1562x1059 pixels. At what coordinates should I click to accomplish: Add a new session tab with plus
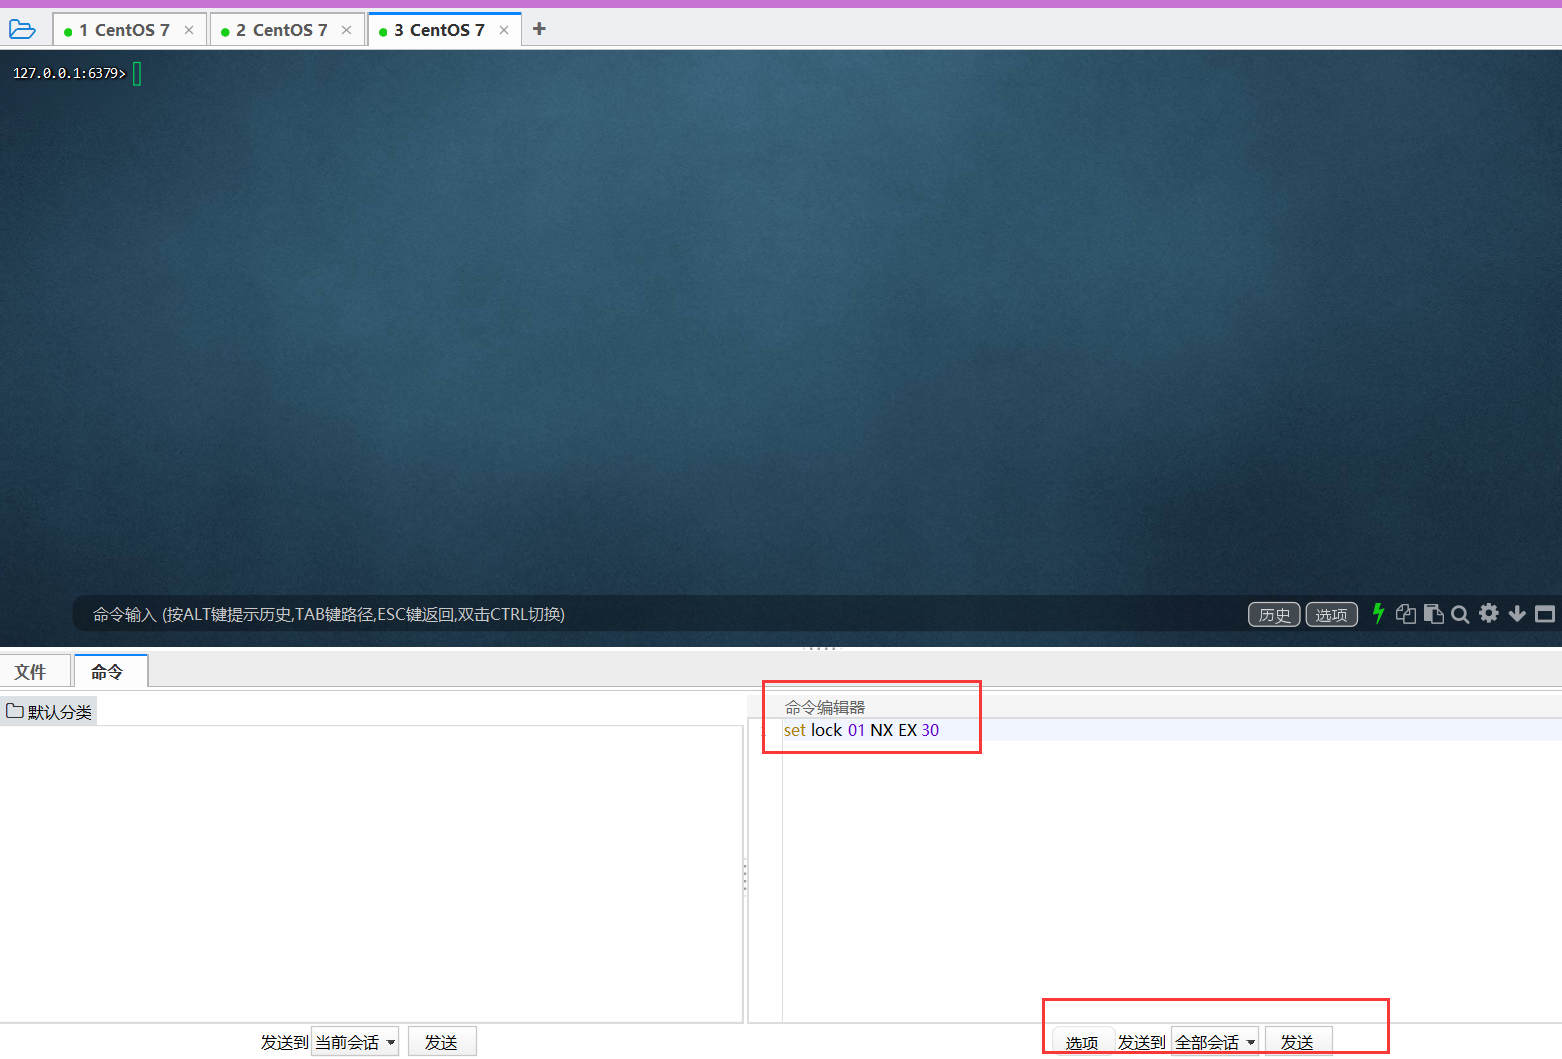click(x=539, y=29)
